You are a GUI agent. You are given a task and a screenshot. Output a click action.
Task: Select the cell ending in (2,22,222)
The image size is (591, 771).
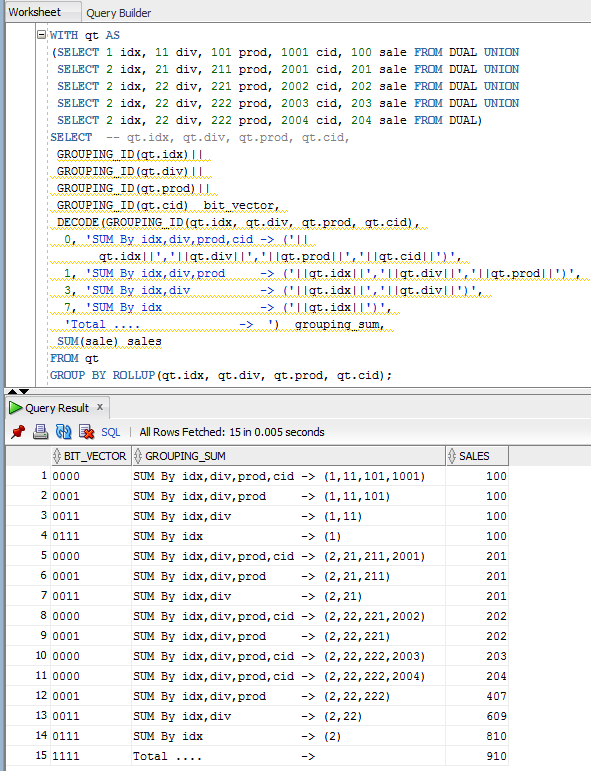coord(289,696)
